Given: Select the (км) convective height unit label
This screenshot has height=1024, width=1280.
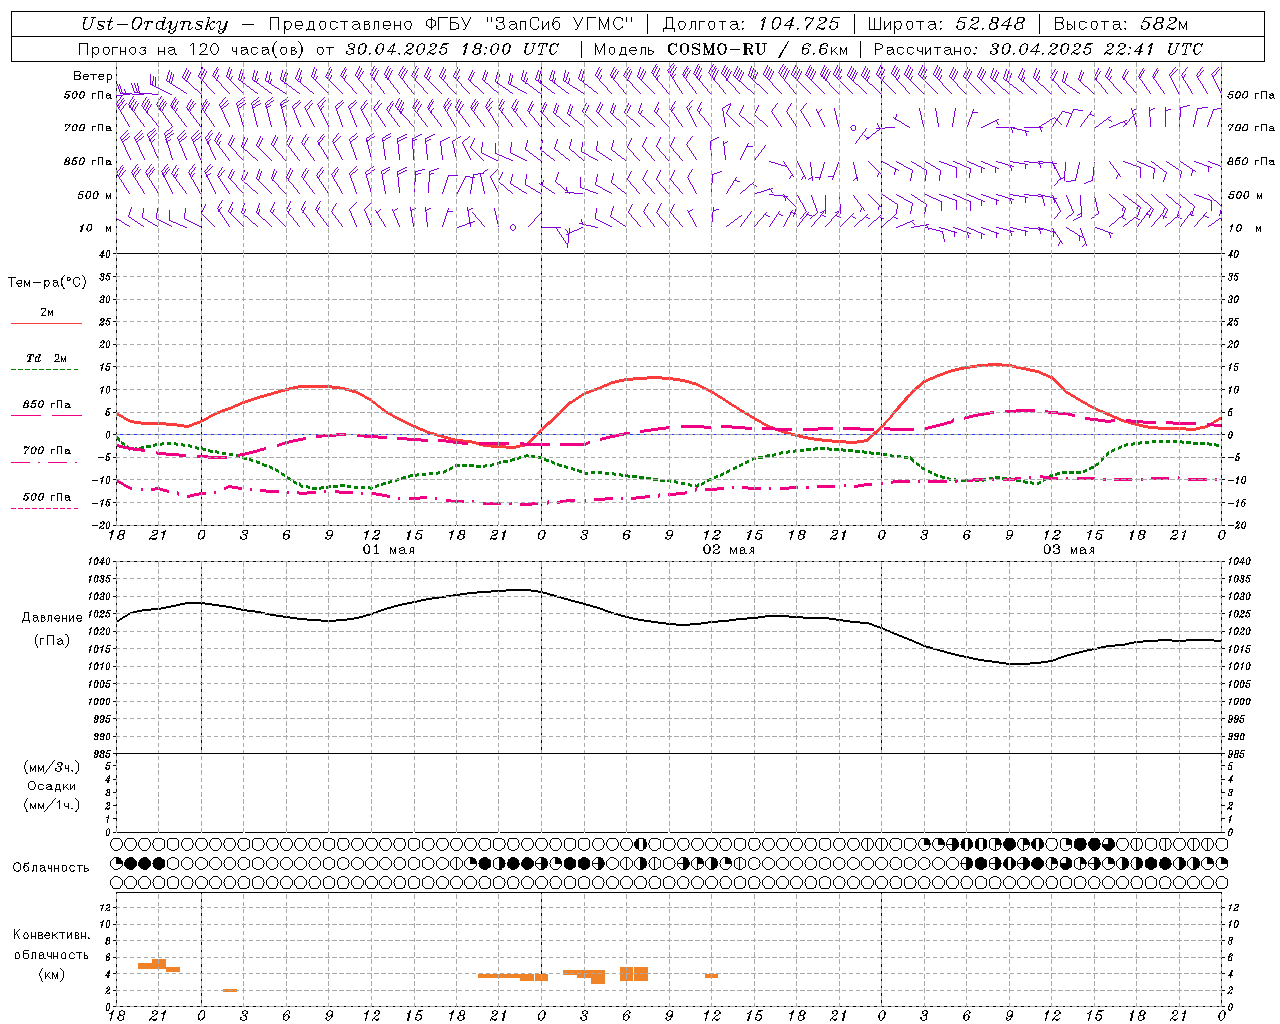Looking at the screenshot, I should tap(52, 974).
